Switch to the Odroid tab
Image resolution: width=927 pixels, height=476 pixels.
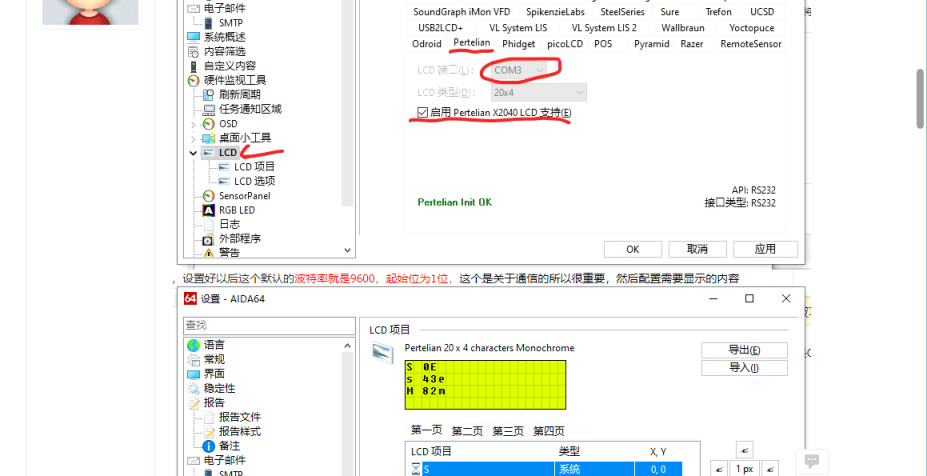tap(426, 44)
